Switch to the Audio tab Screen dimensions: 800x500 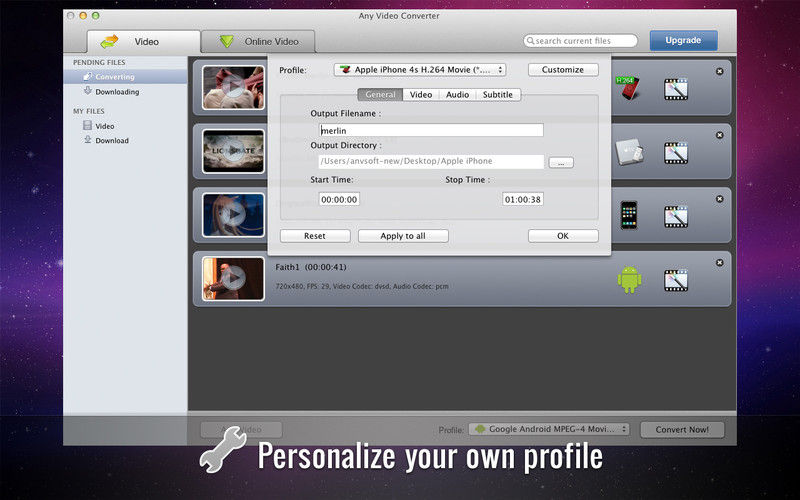coord(457,95)
